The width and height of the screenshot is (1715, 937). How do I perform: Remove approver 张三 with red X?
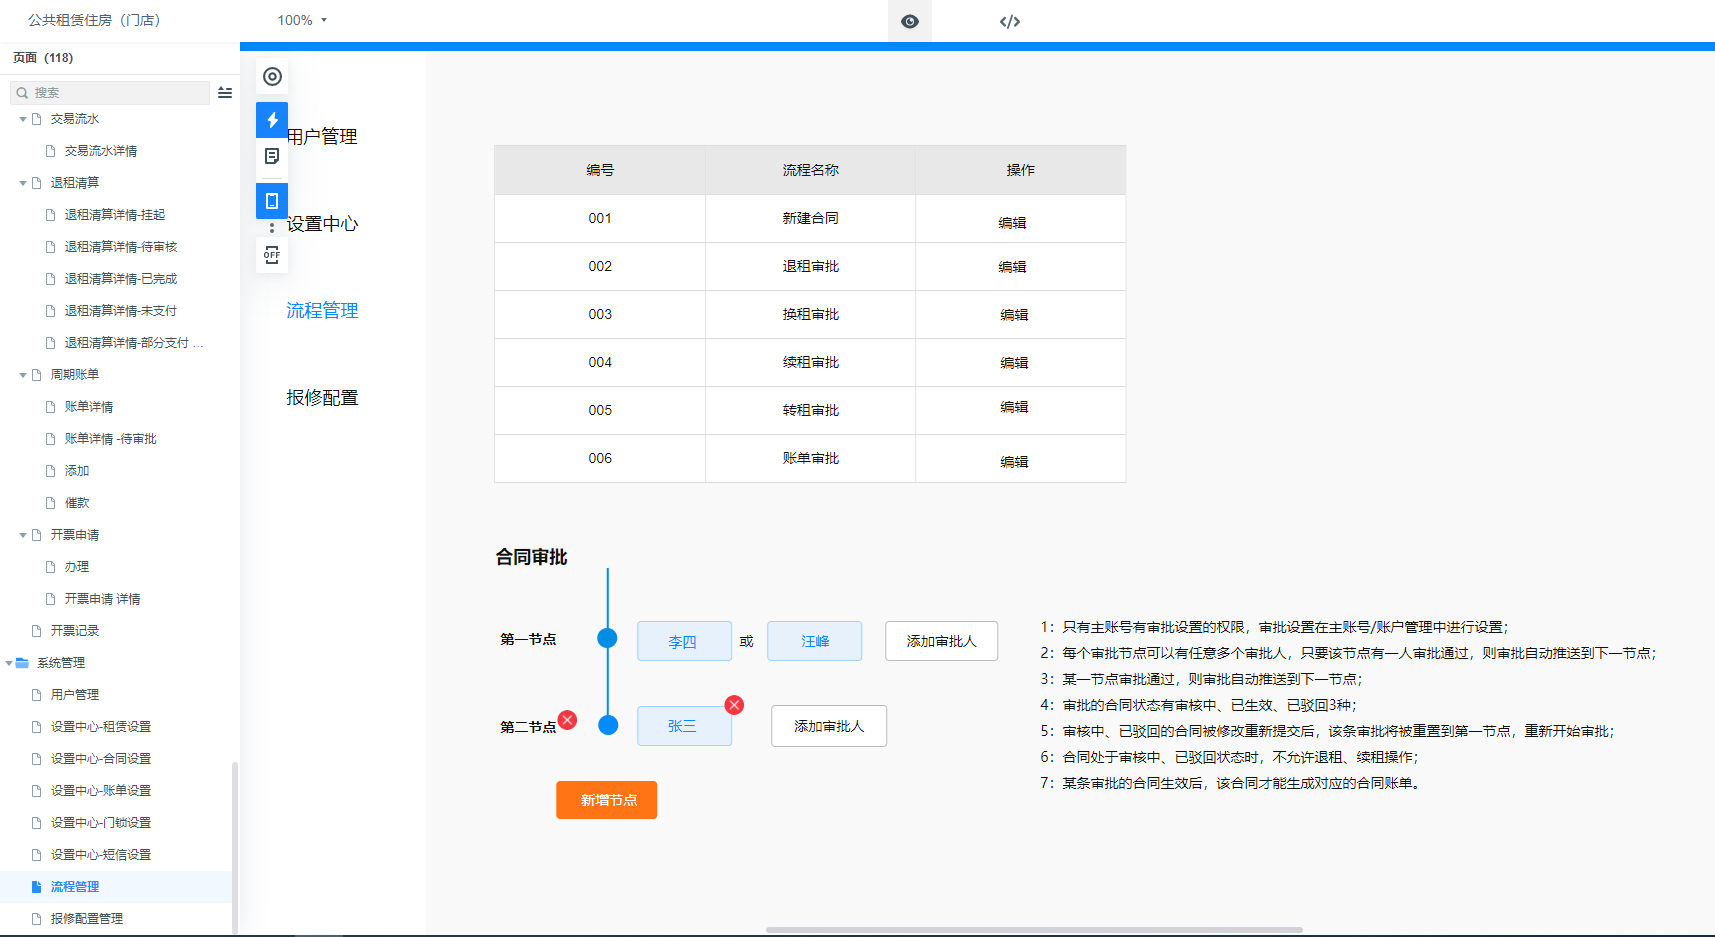[734, 705]
